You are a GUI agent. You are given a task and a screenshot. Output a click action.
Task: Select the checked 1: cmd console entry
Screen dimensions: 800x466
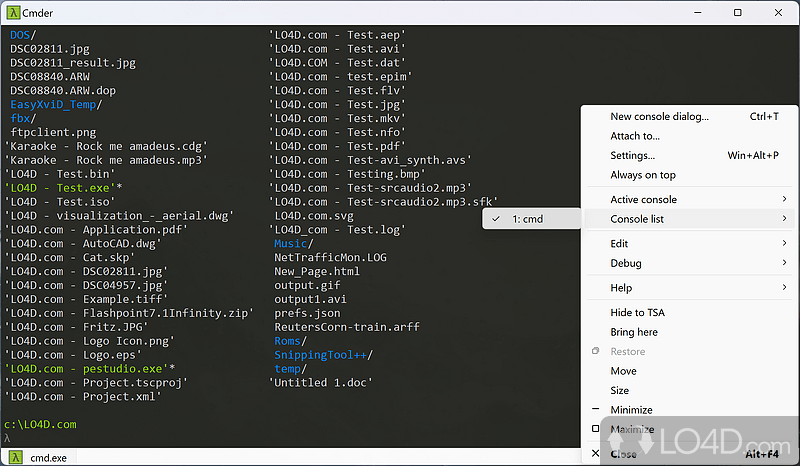click(531, 219)
